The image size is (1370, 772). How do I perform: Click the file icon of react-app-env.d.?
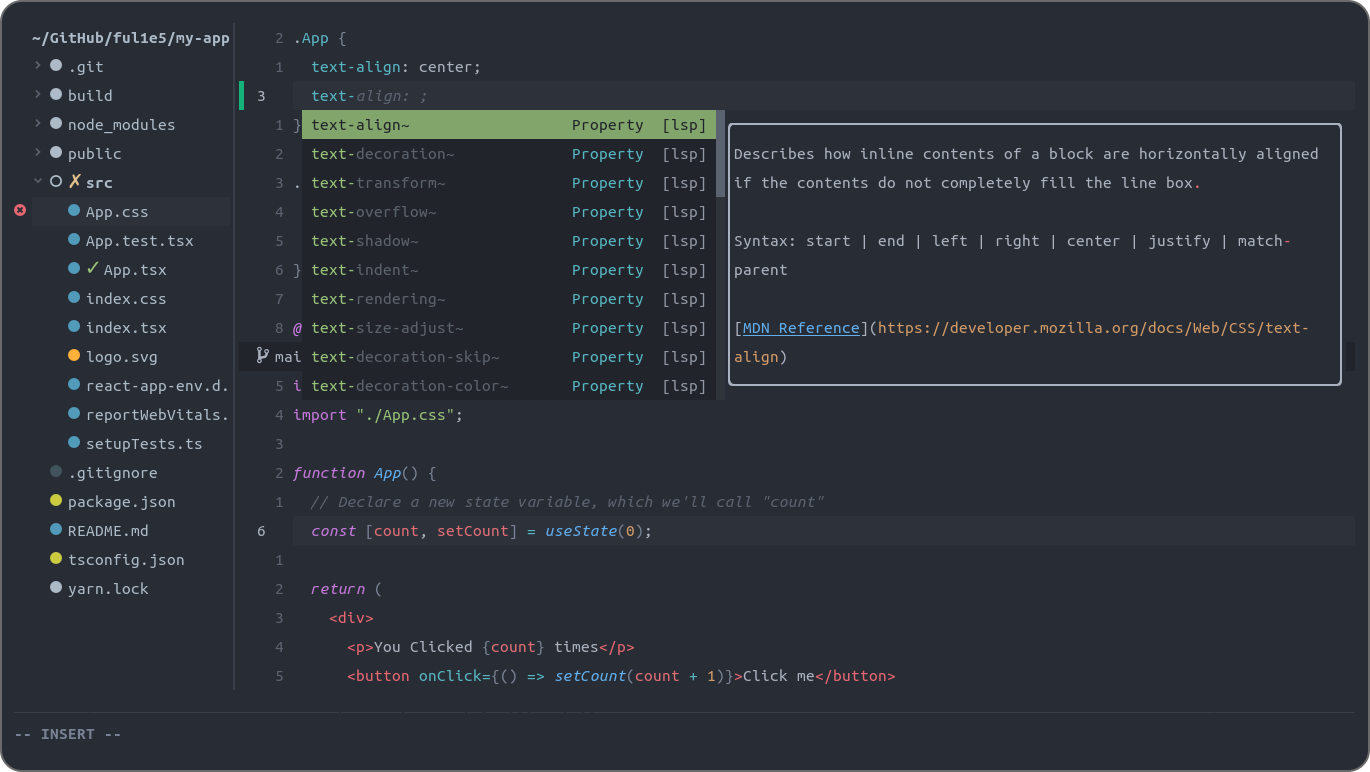(74, 385)
